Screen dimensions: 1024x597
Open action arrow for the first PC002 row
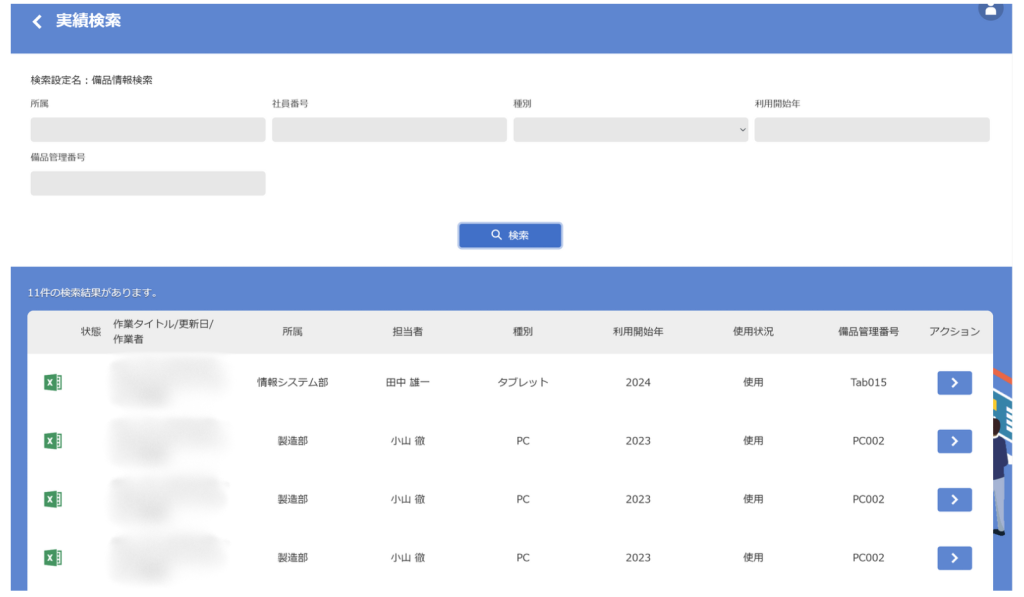(x=954, y=441)
